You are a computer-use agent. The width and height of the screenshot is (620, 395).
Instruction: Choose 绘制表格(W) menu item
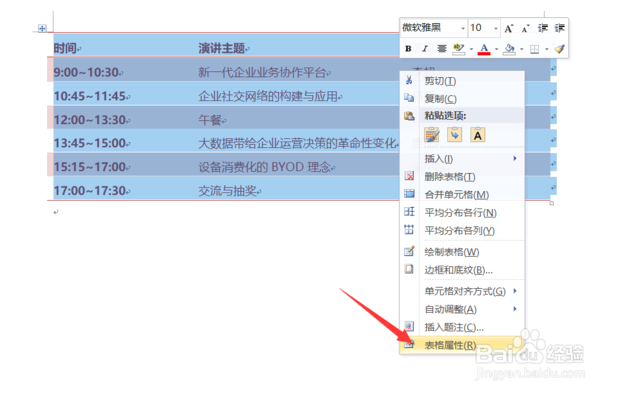tap(462, 252)
